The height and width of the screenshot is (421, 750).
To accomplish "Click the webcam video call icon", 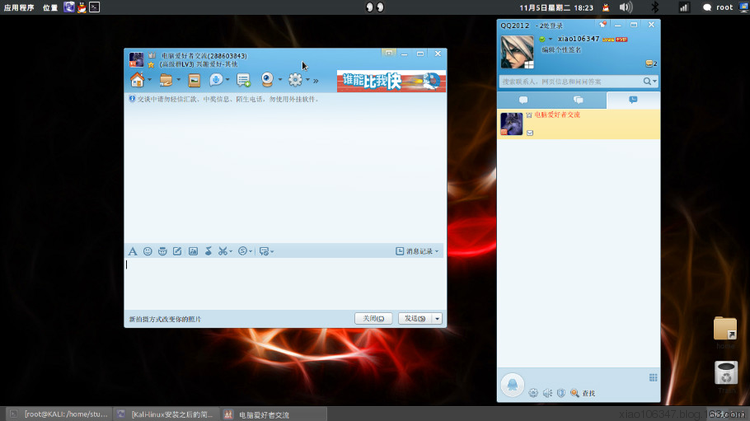I will point(267,80).
